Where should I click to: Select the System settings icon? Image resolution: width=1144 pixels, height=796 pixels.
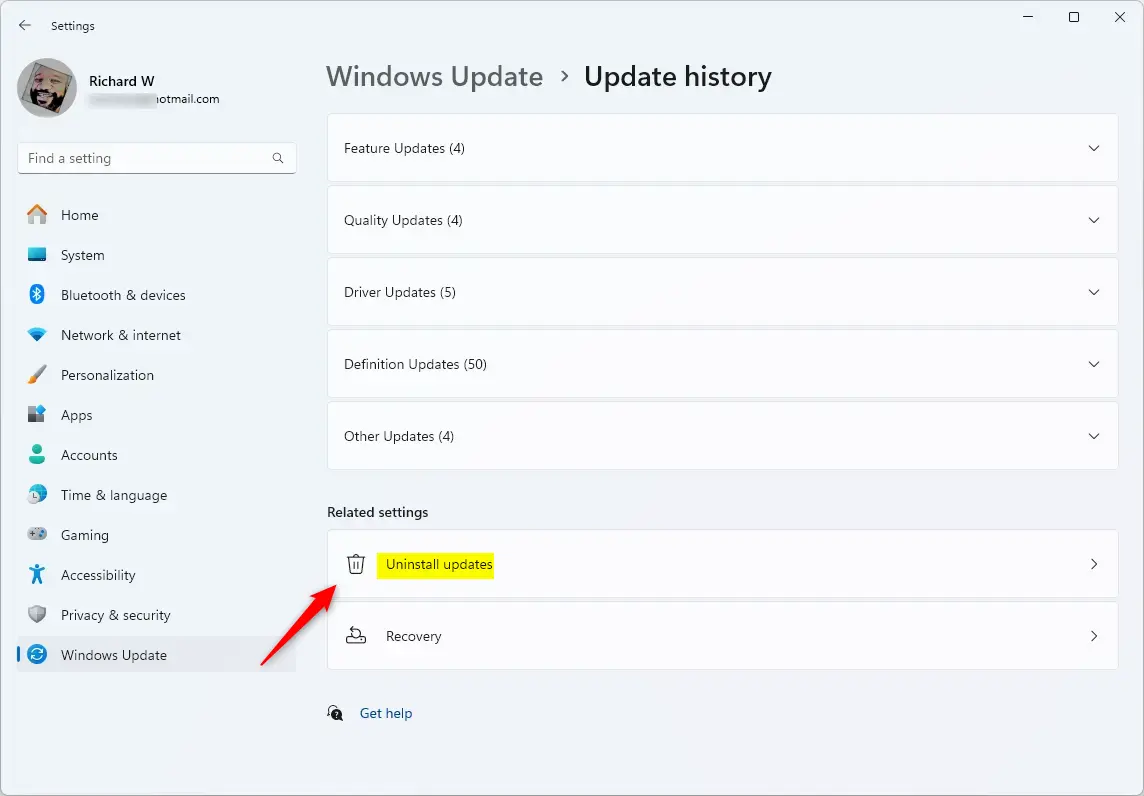tap(38, 255)
